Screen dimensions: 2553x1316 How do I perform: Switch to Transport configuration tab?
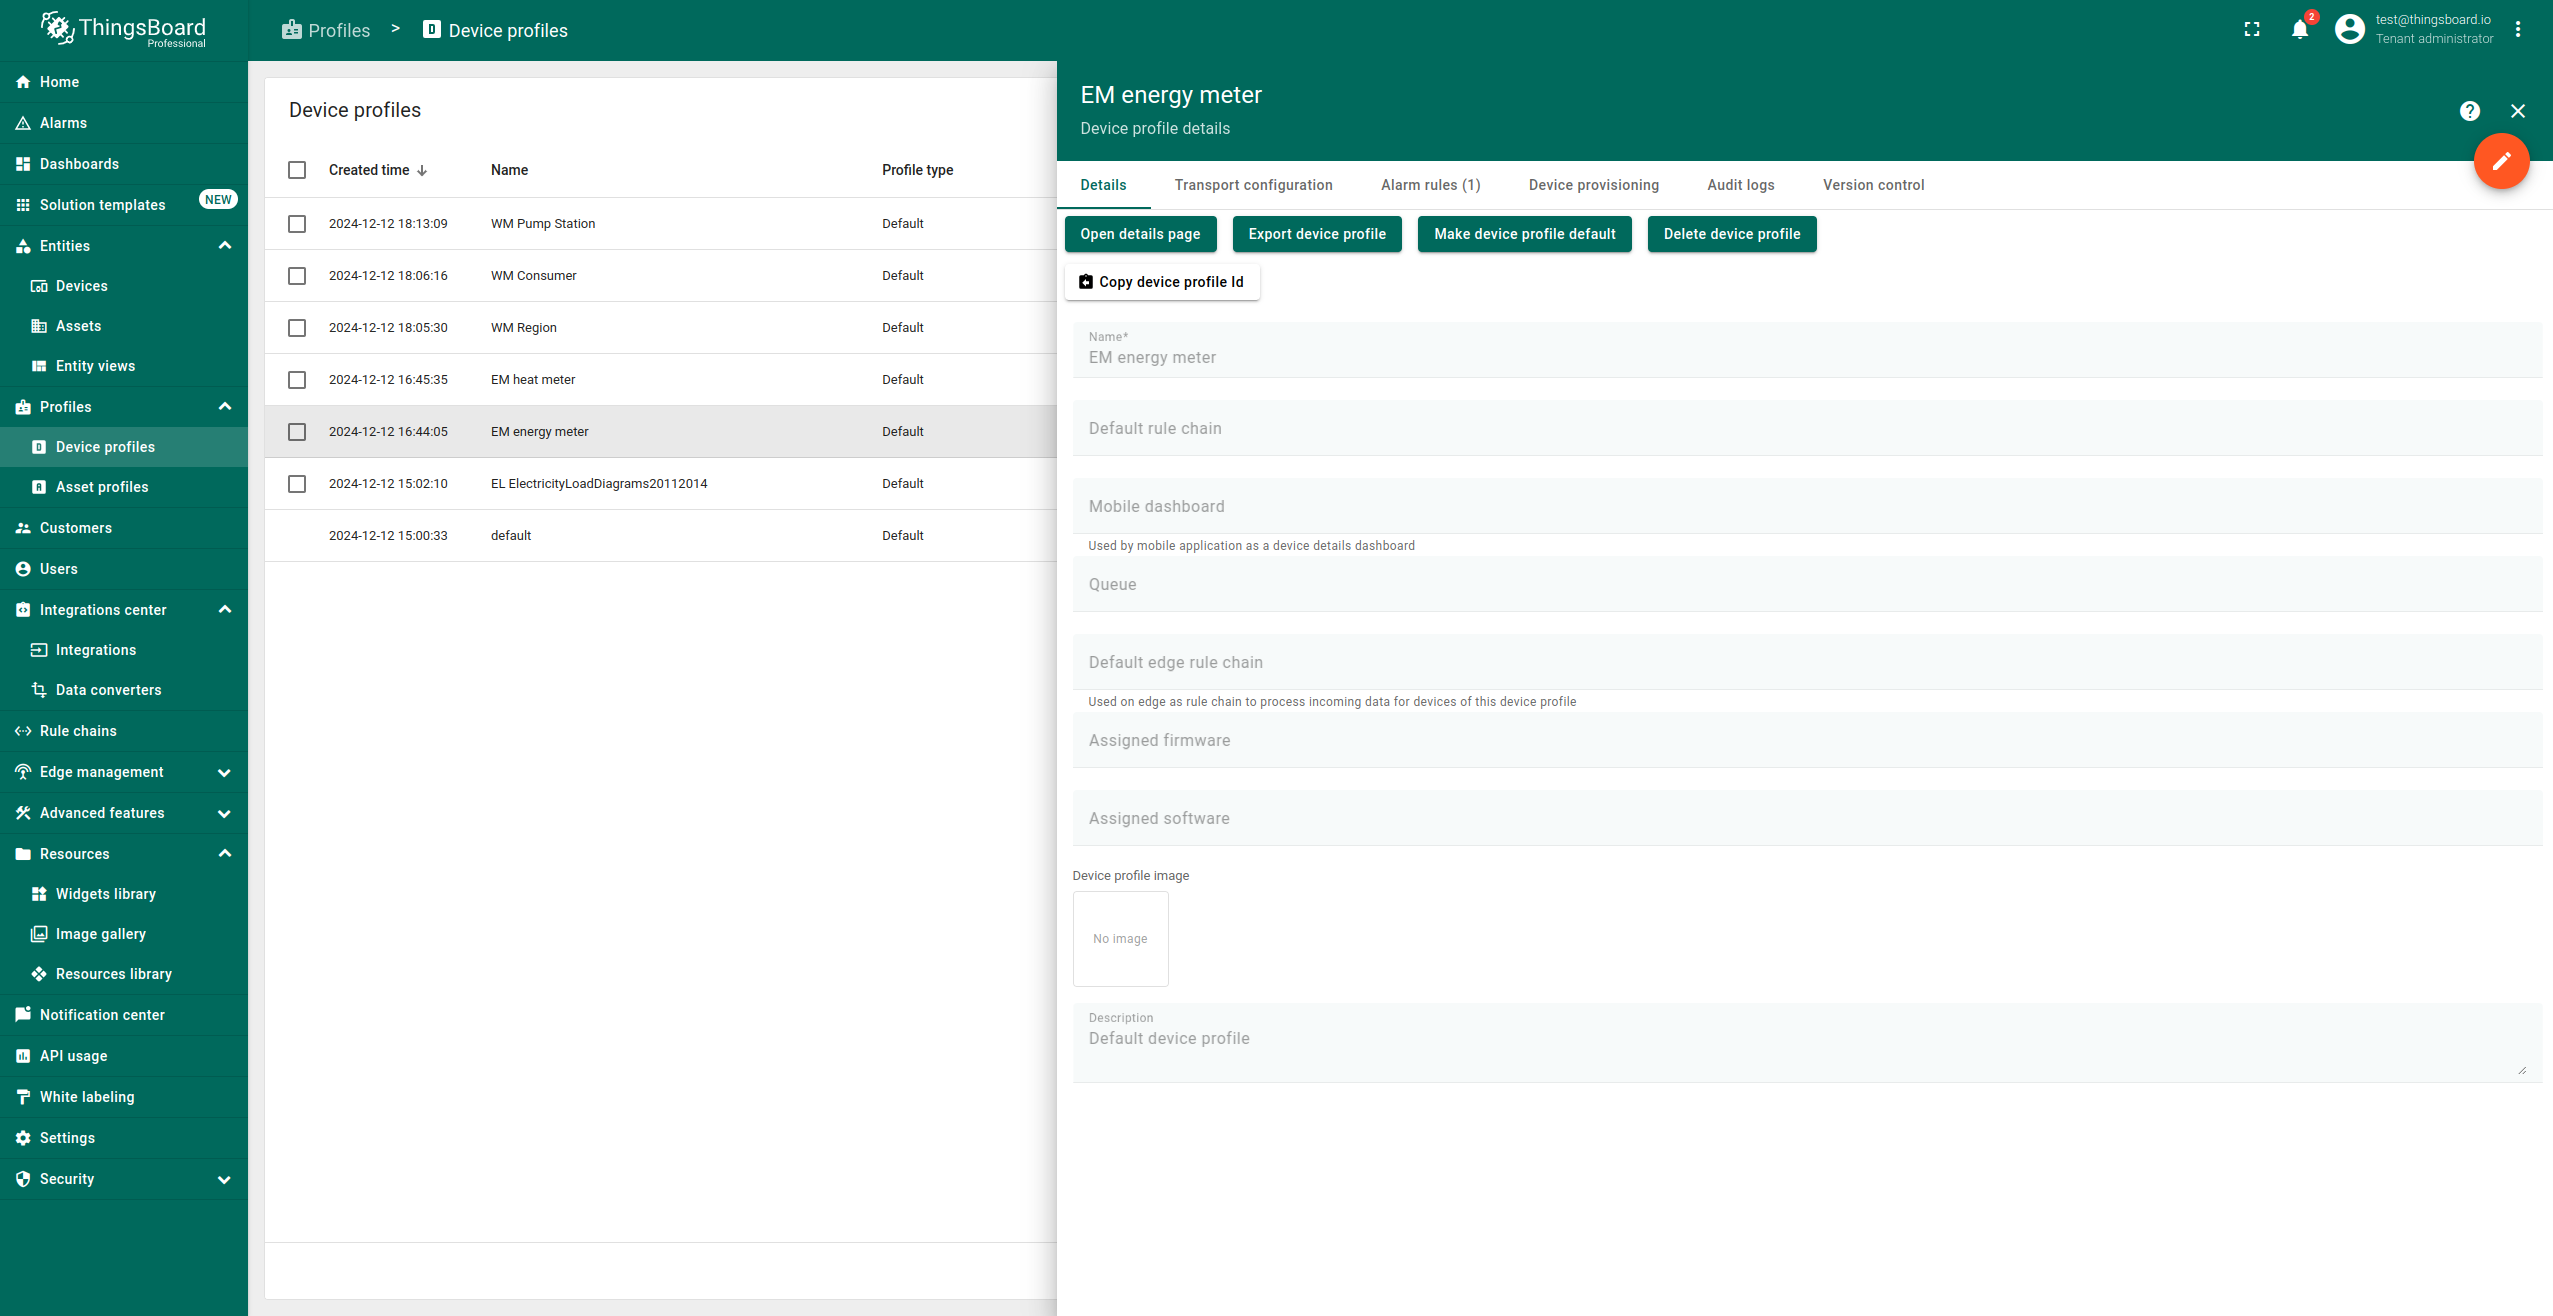click(x=1252, y=185)
